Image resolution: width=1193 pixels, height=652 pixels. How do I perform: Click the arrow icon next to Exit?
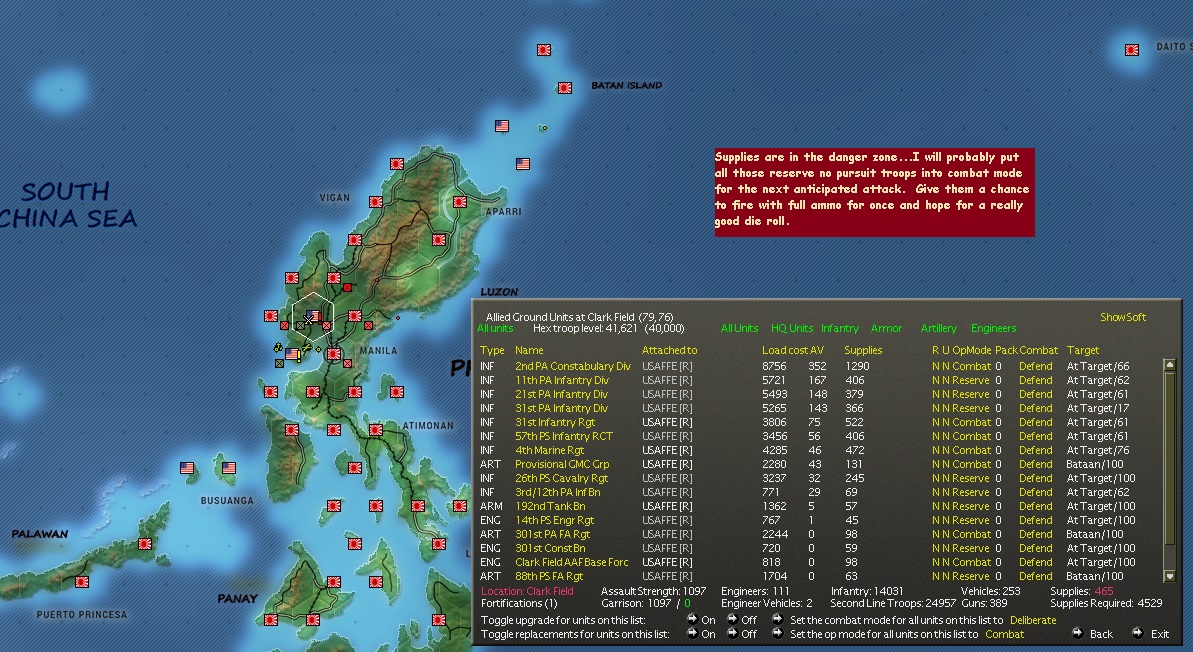coord(1137,633)
